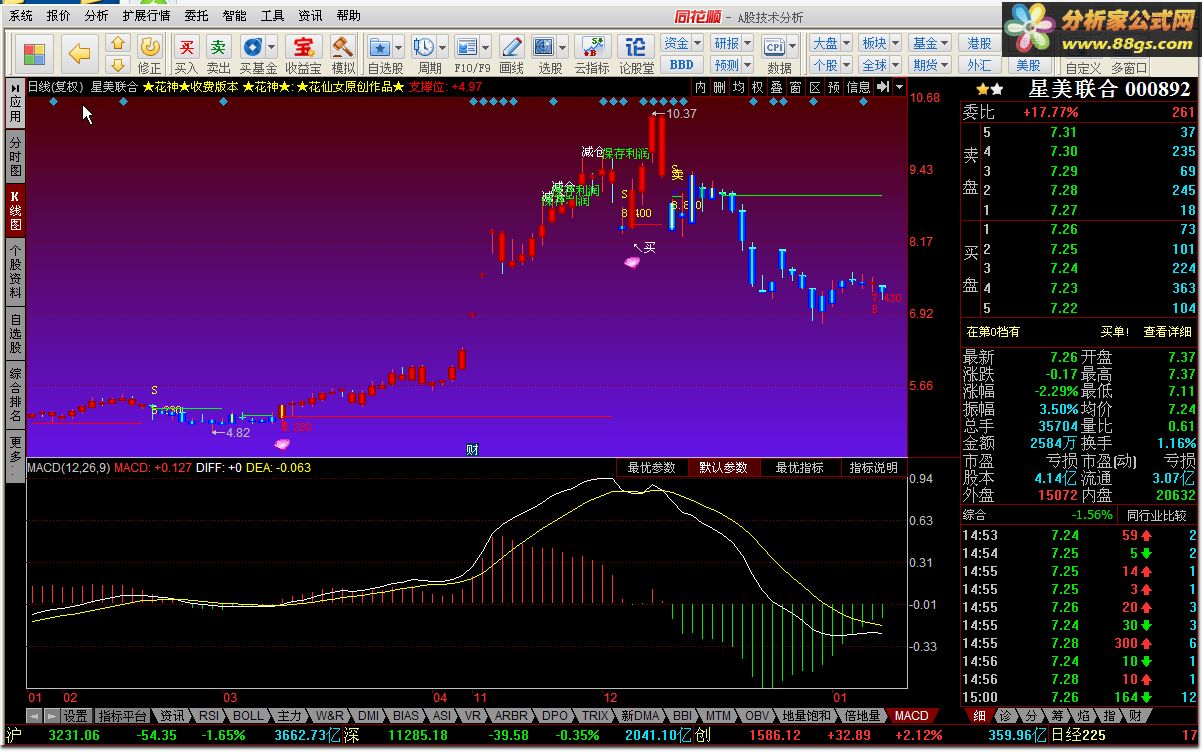Click the 细 detail tab in the right panel
The image size is (1204, 752).
coord(979,716)
